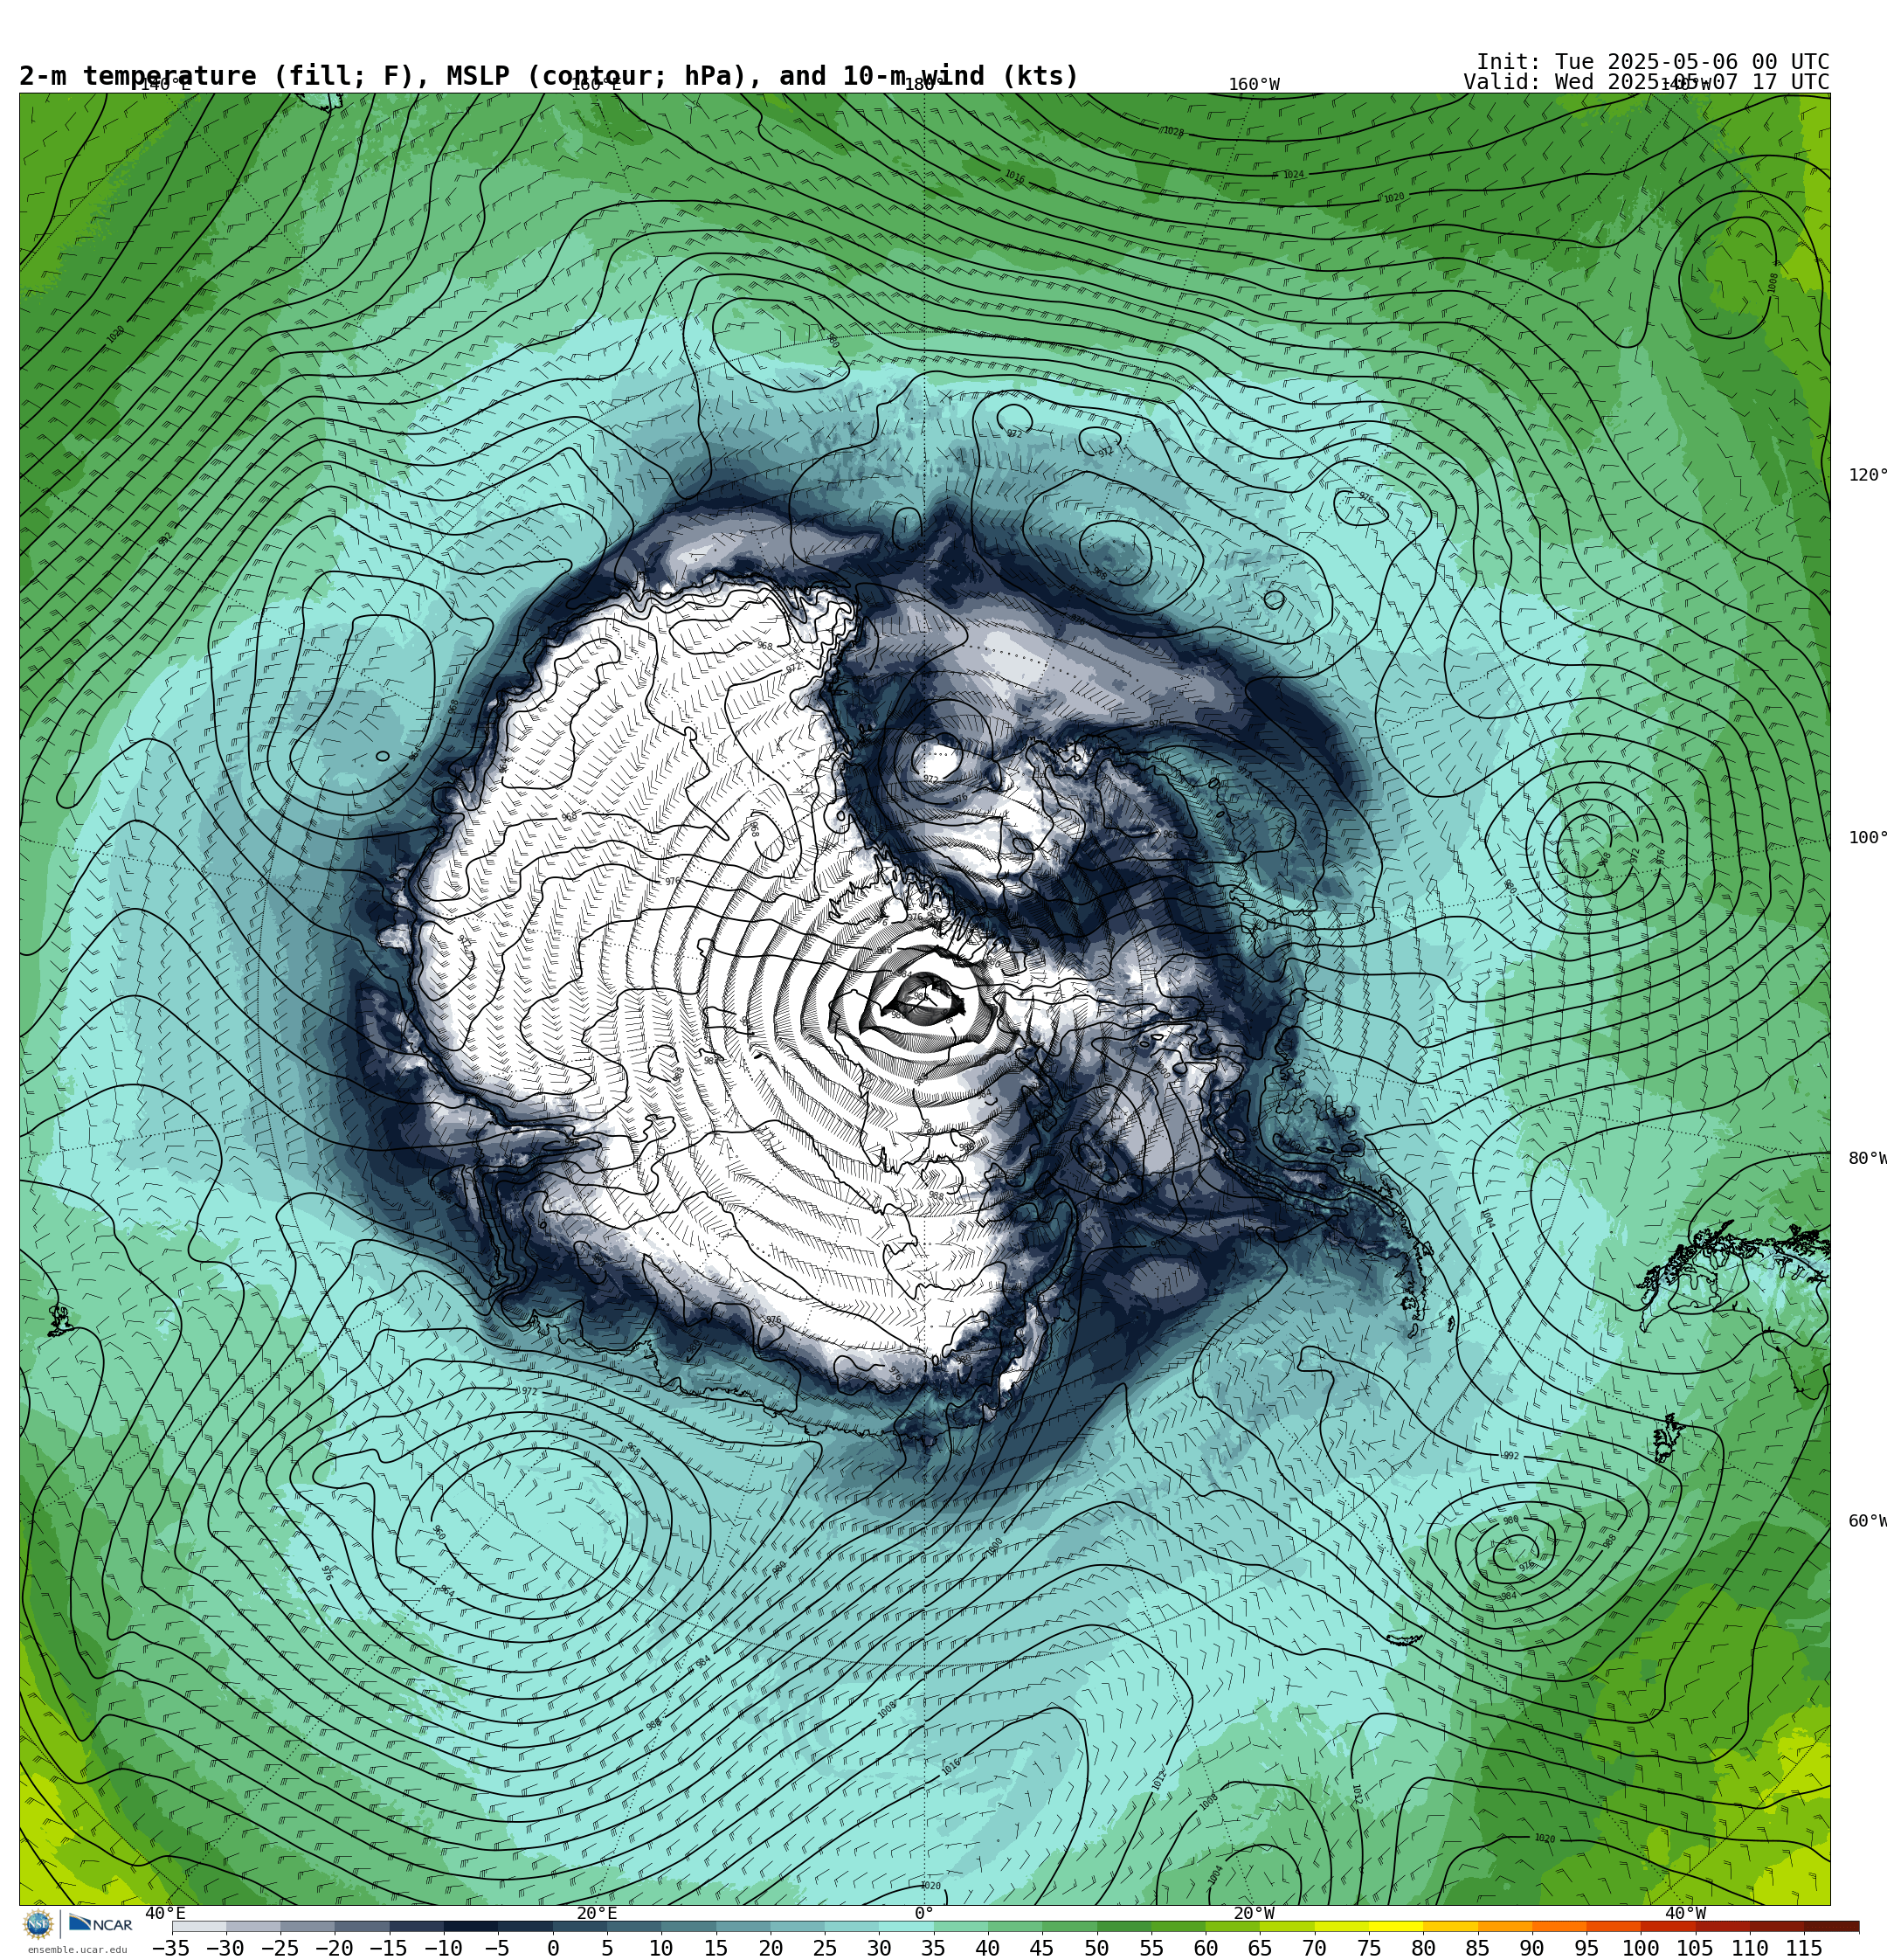This screenshot has height=1960, width=1887.
Task: Click the dark navy colorbar swatch above -10
Action: pyautogui.click(x=470, y=1926)
